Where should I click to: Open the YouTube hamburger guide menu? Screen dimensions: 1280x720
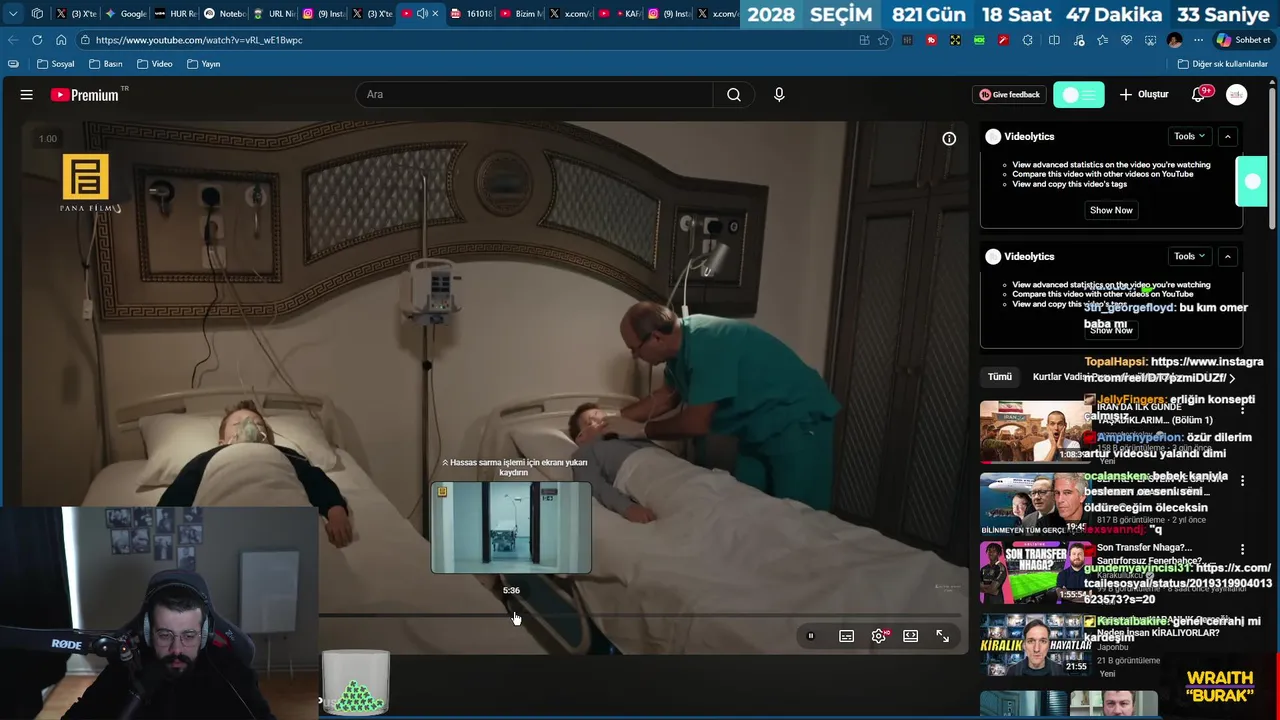[26, 95]
